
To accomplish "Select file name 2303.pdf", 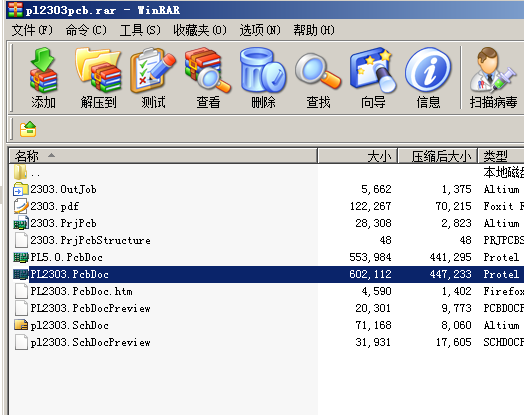I will click(x=54, y=206).
